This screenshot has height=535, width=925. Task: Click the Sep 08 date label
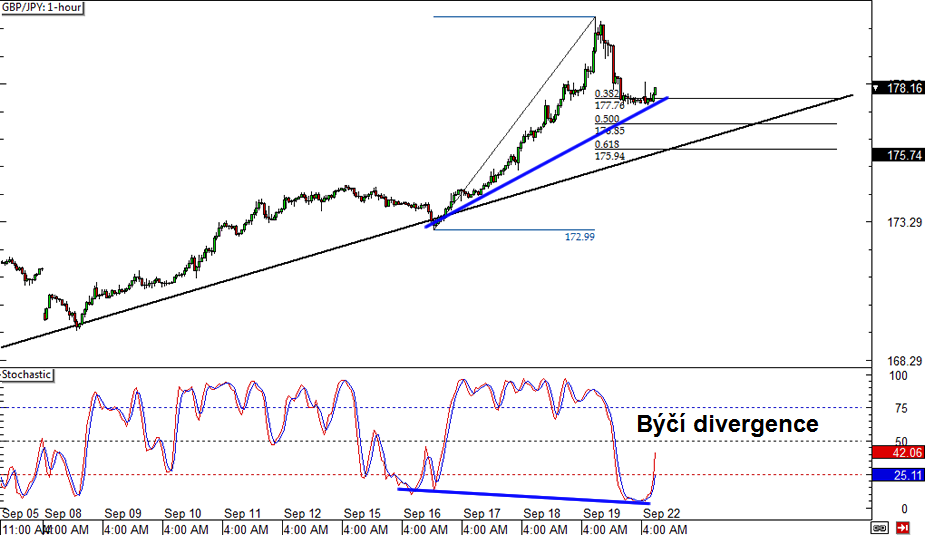(x=63, y=514)
